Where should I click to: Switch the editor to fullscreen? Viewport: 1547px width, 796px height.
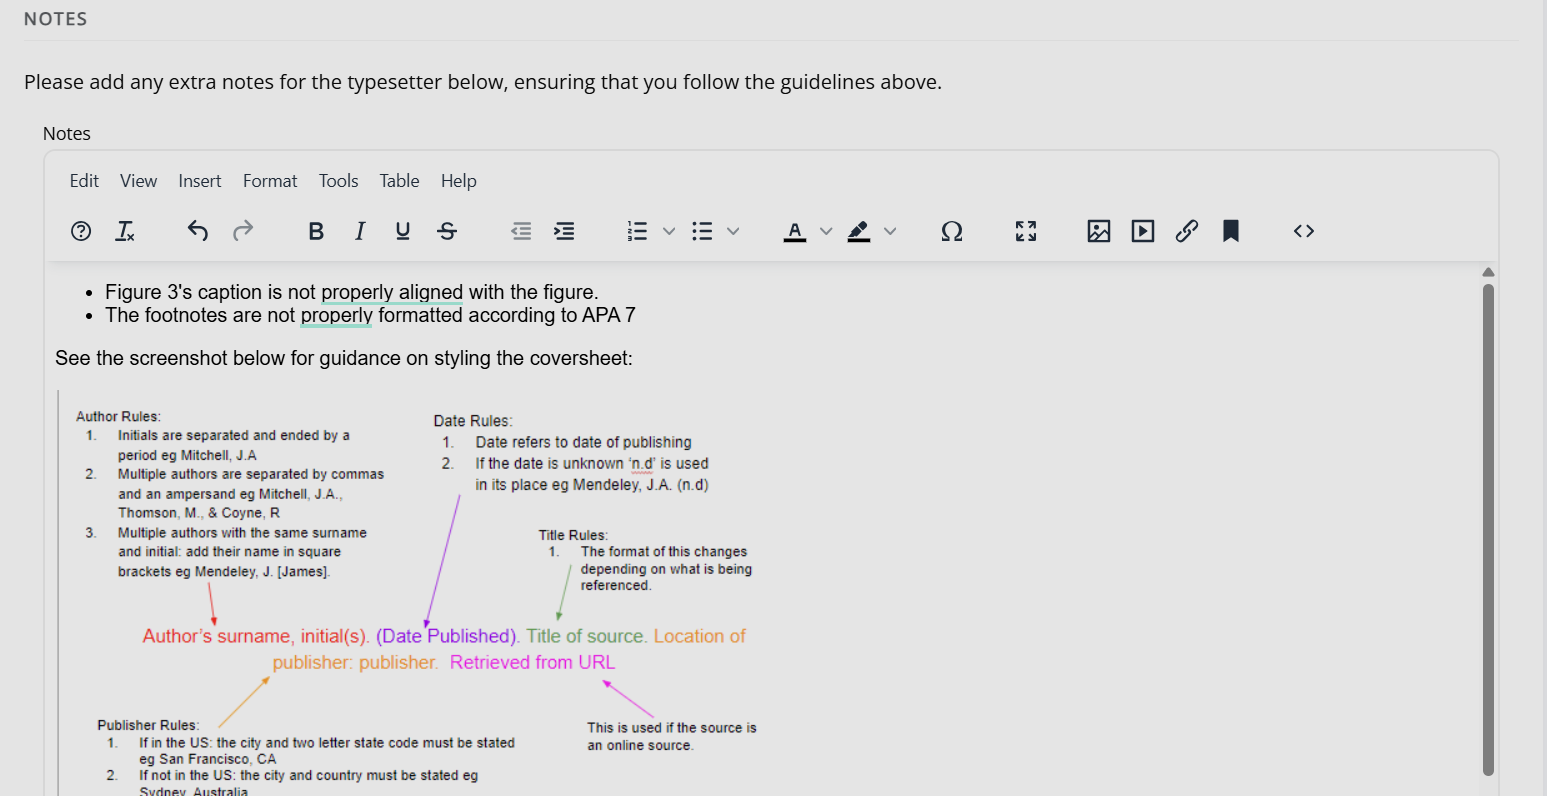click(x=1026, y=231)
